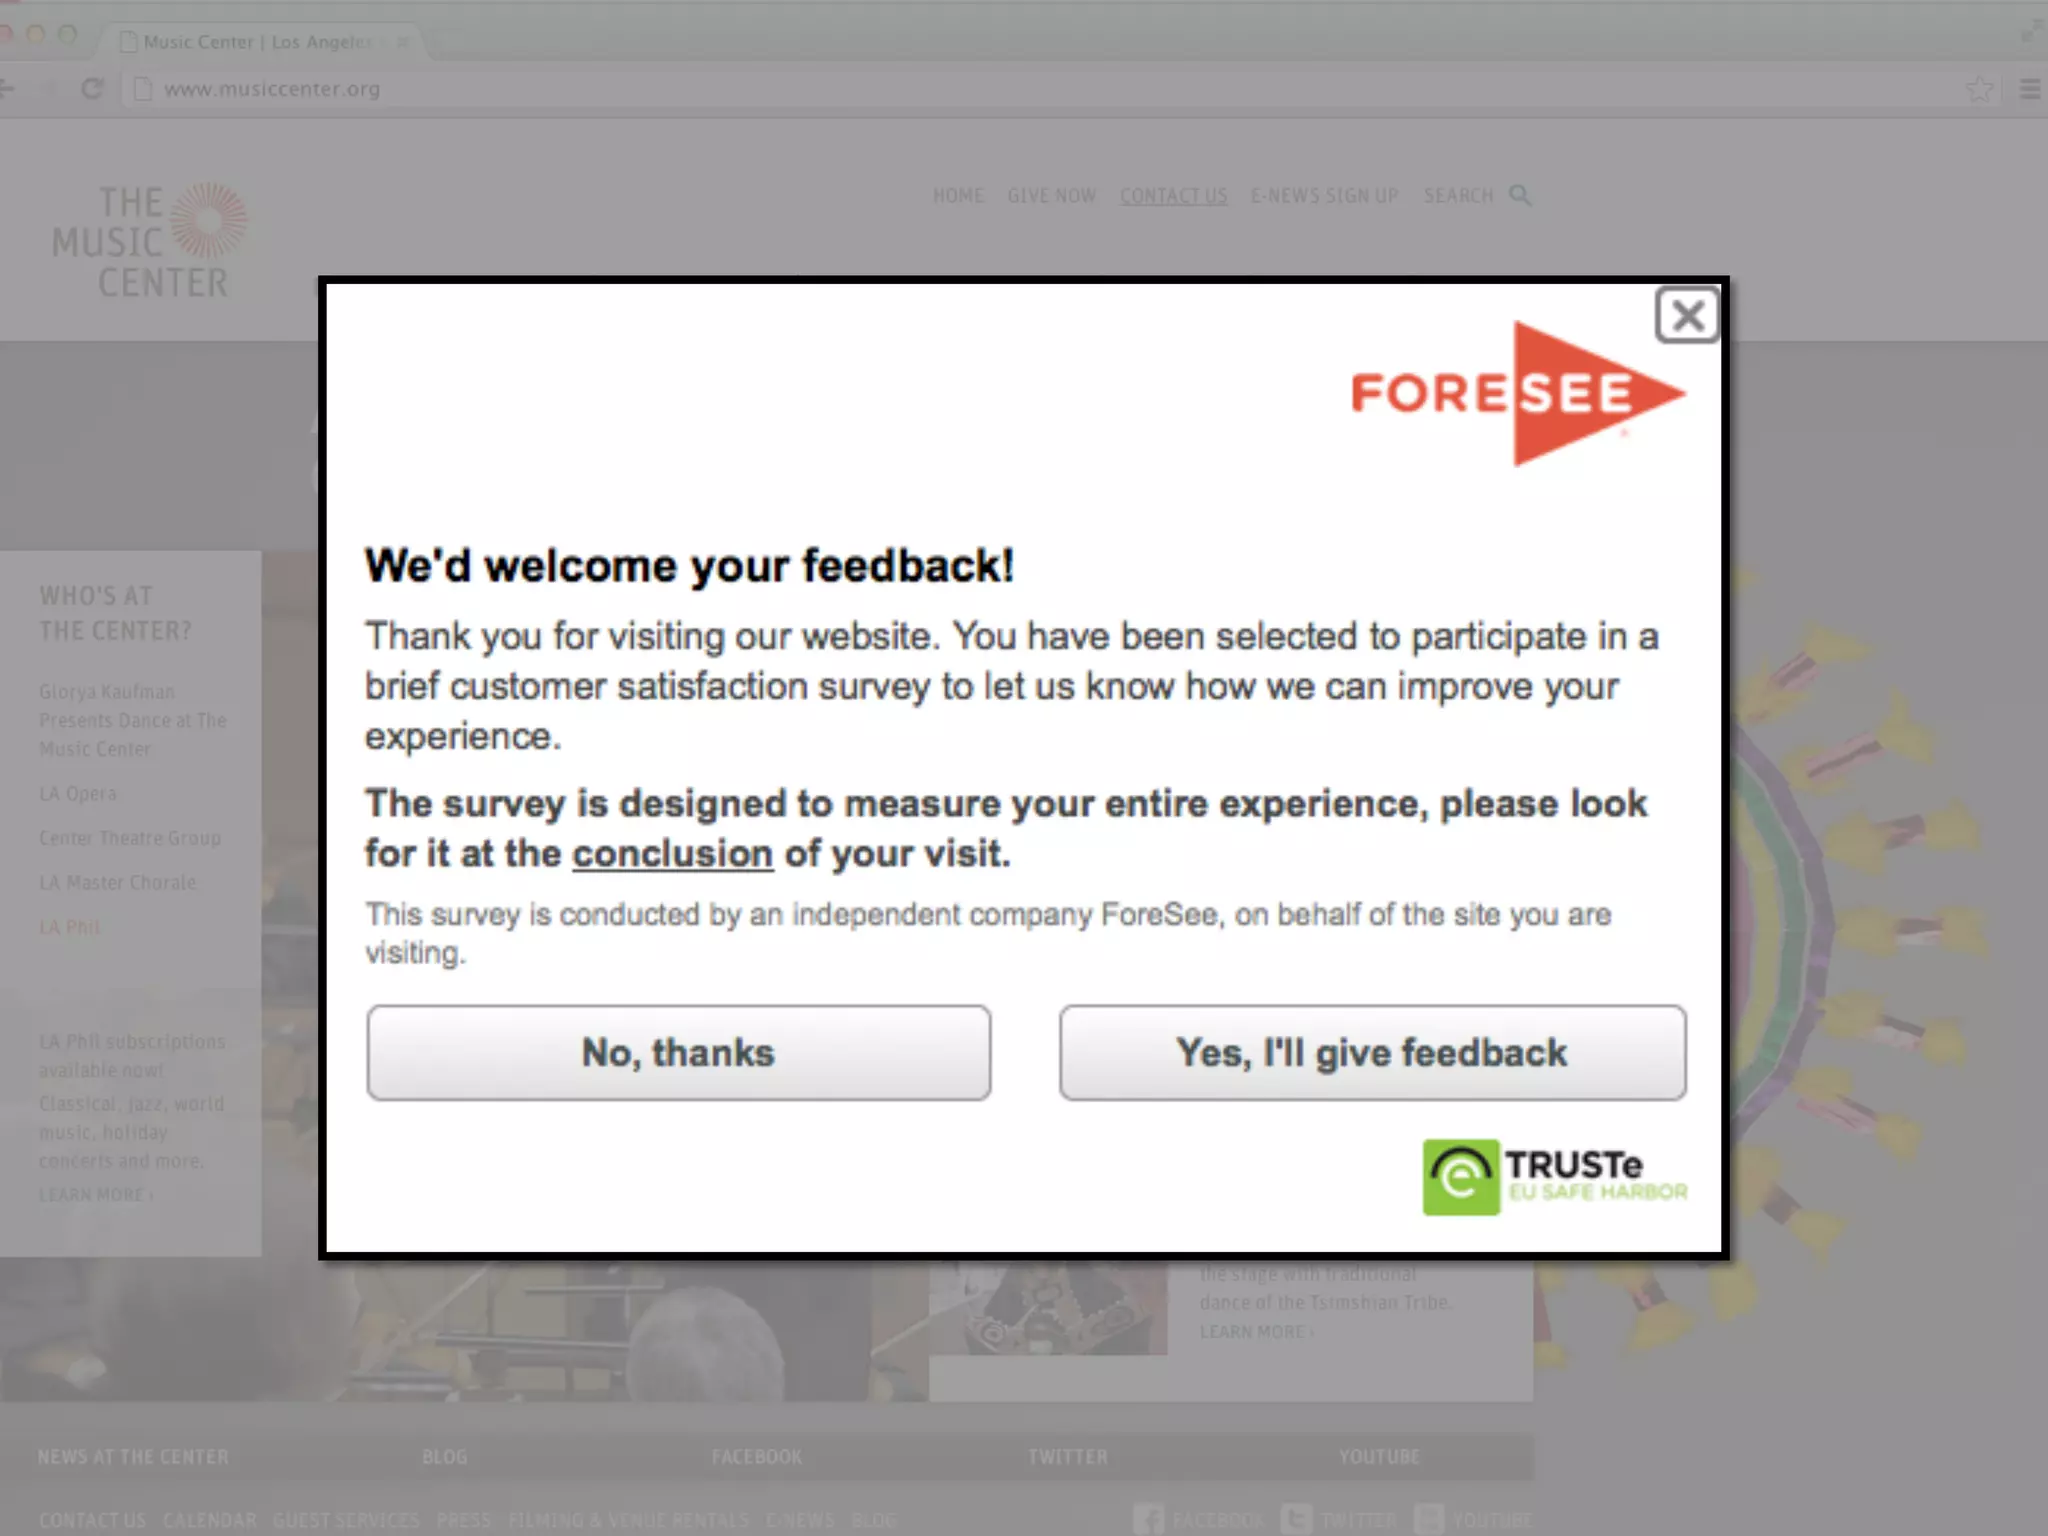Accept with Yes, I'll give feedback
2048x1536 pixels.
pyautogui.click(x=1372, y=1053)
